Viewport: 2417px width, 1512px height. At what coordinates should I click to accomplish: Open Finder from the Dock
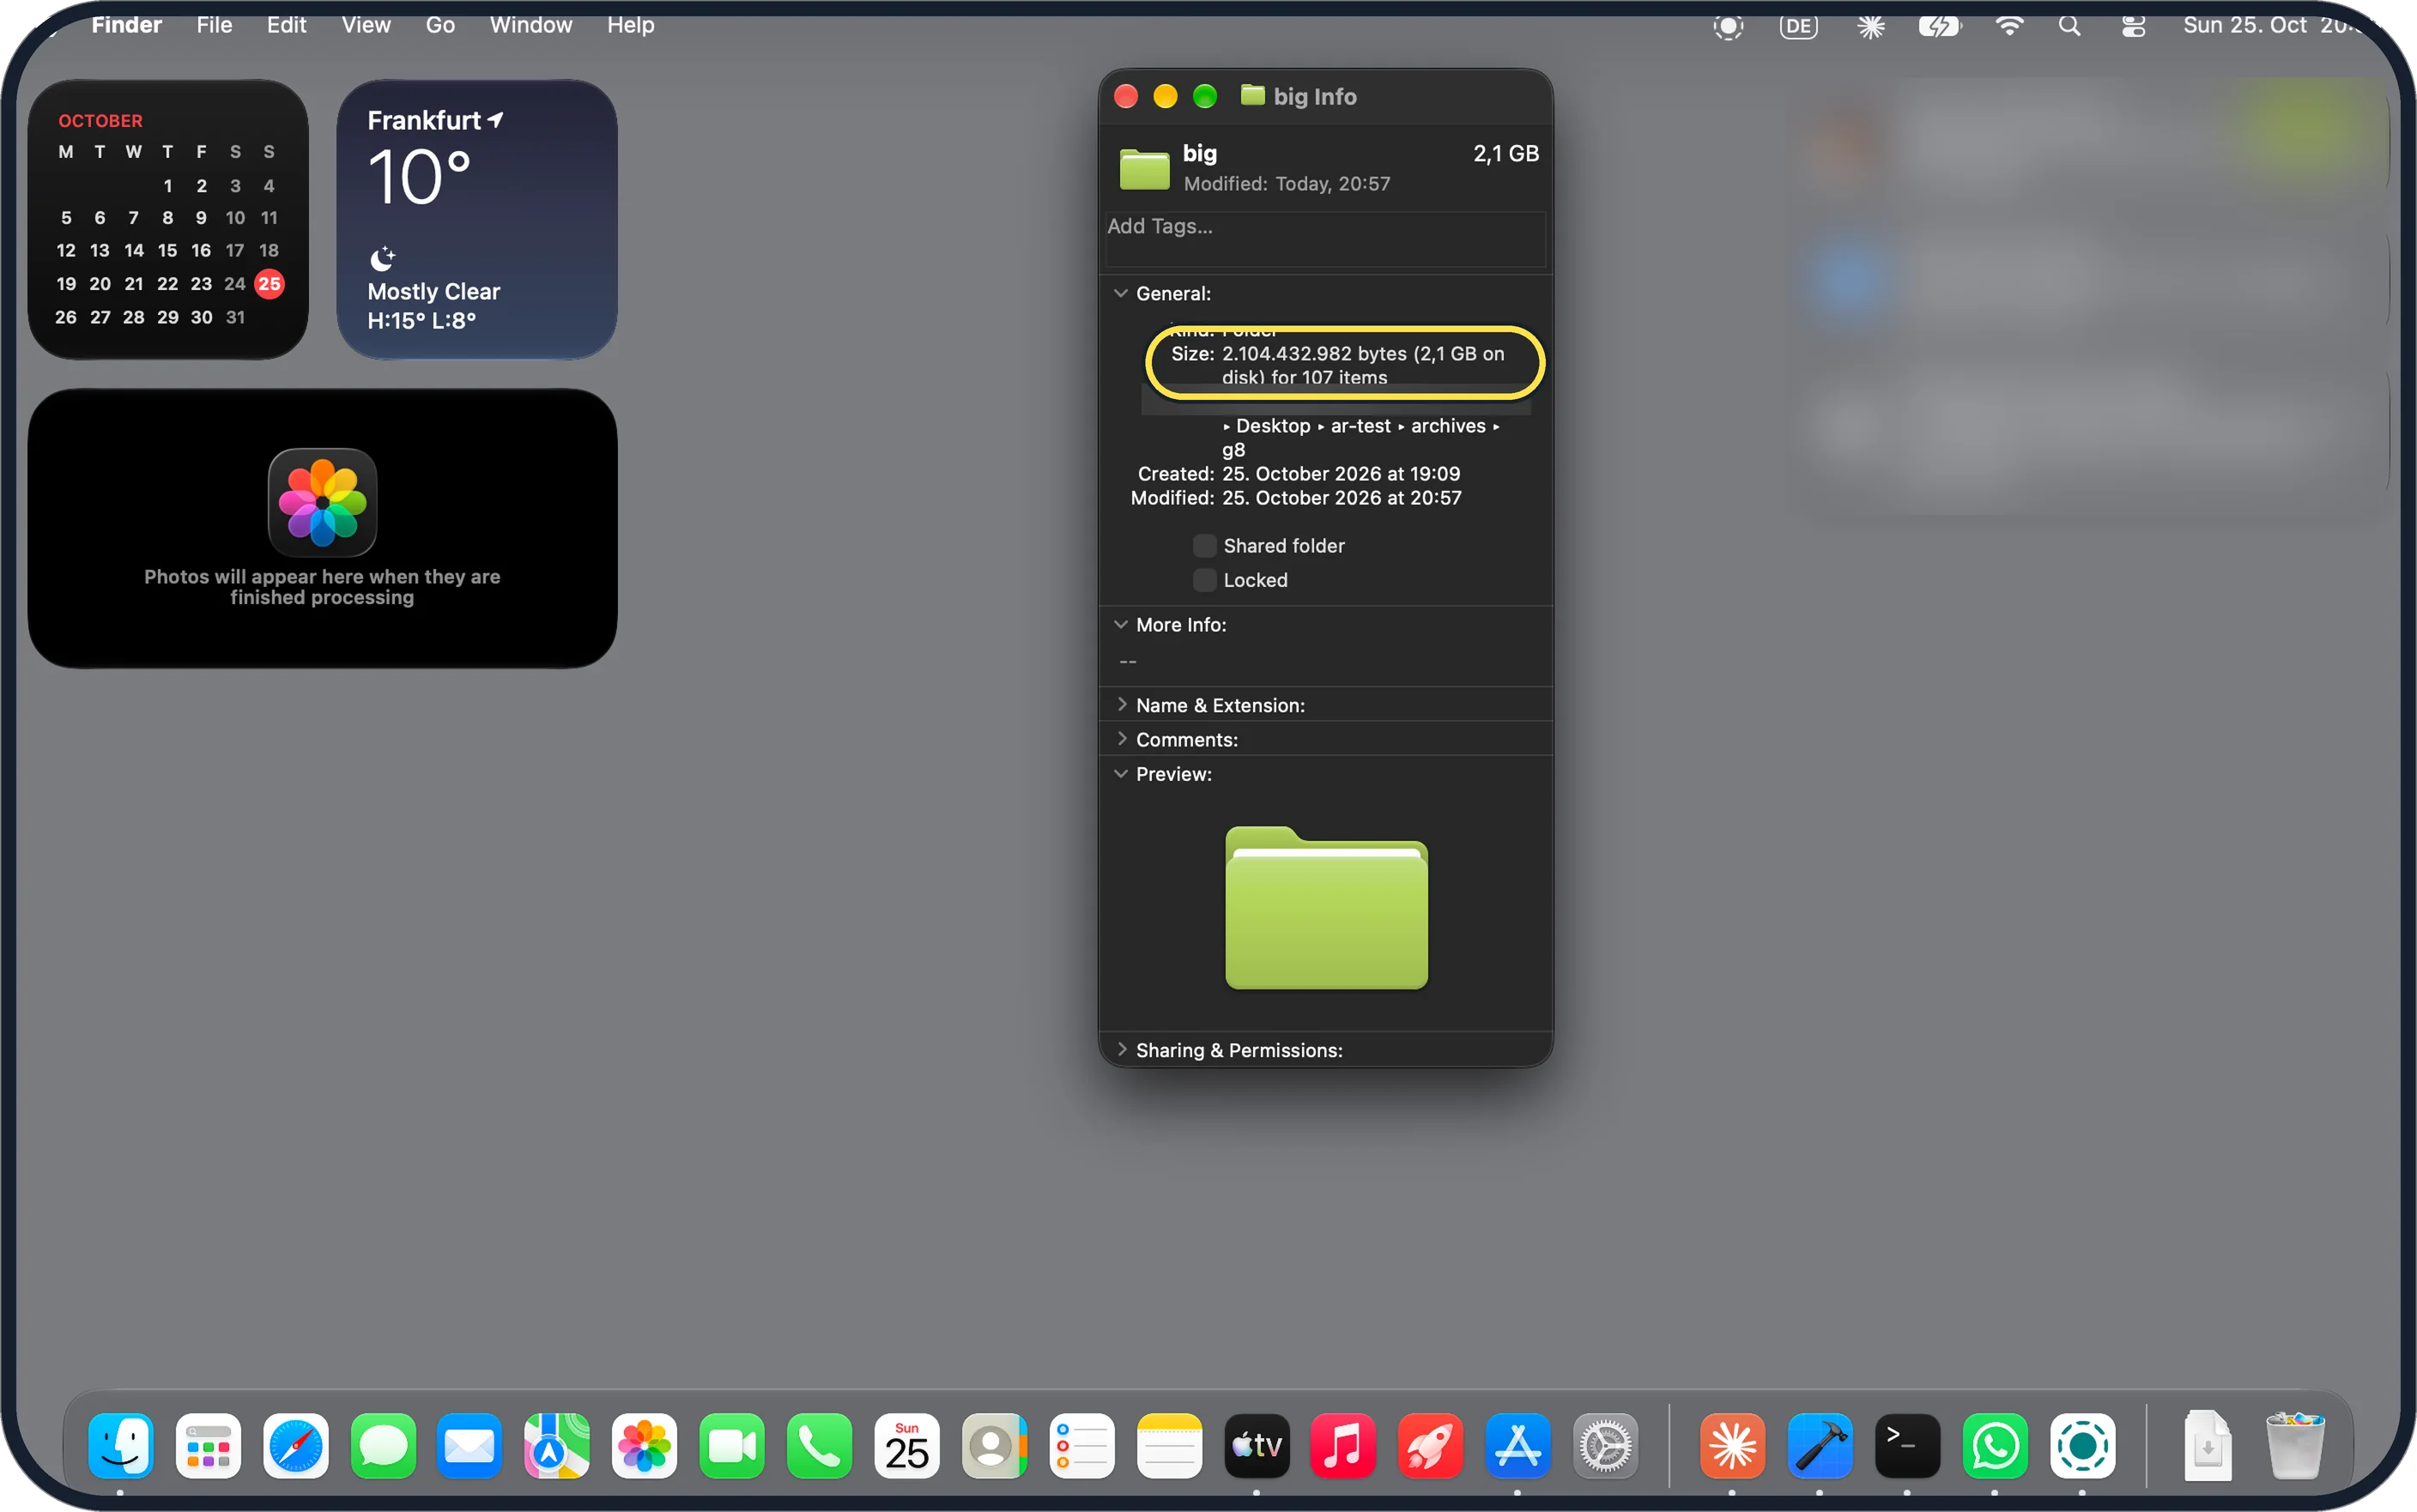click(x=121, y=1445)
